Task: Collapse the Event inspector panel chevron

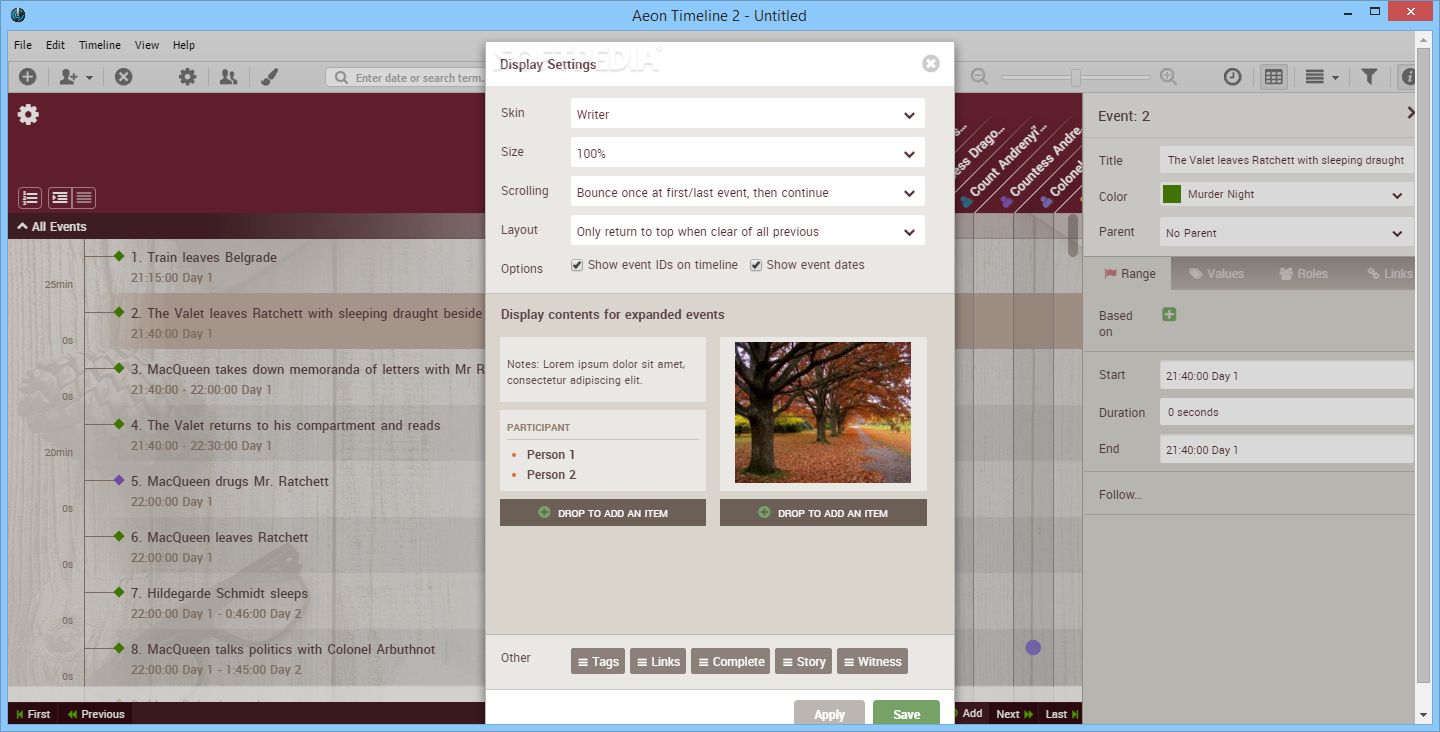Action: coord(1411,113)
